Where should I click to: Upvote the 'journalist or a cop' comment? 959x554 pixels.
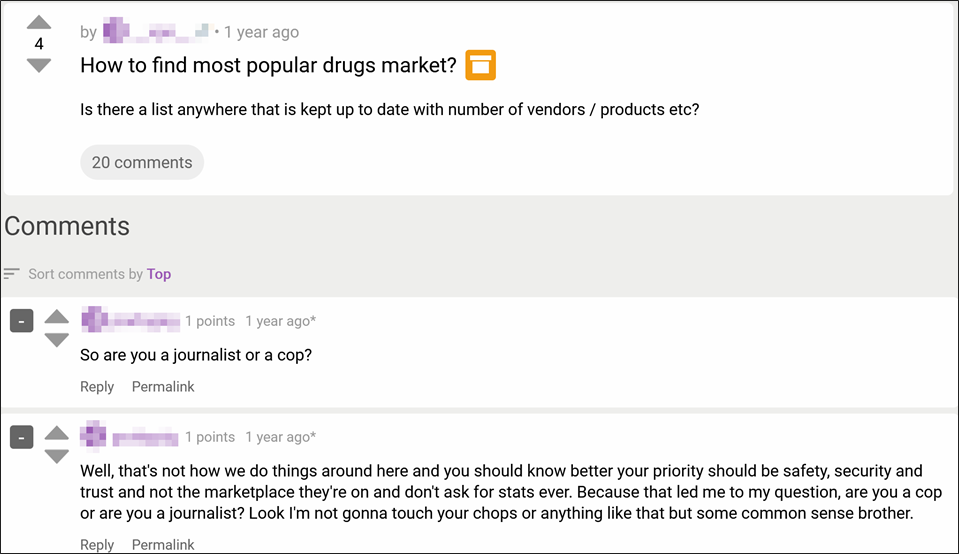pos(57,316)
